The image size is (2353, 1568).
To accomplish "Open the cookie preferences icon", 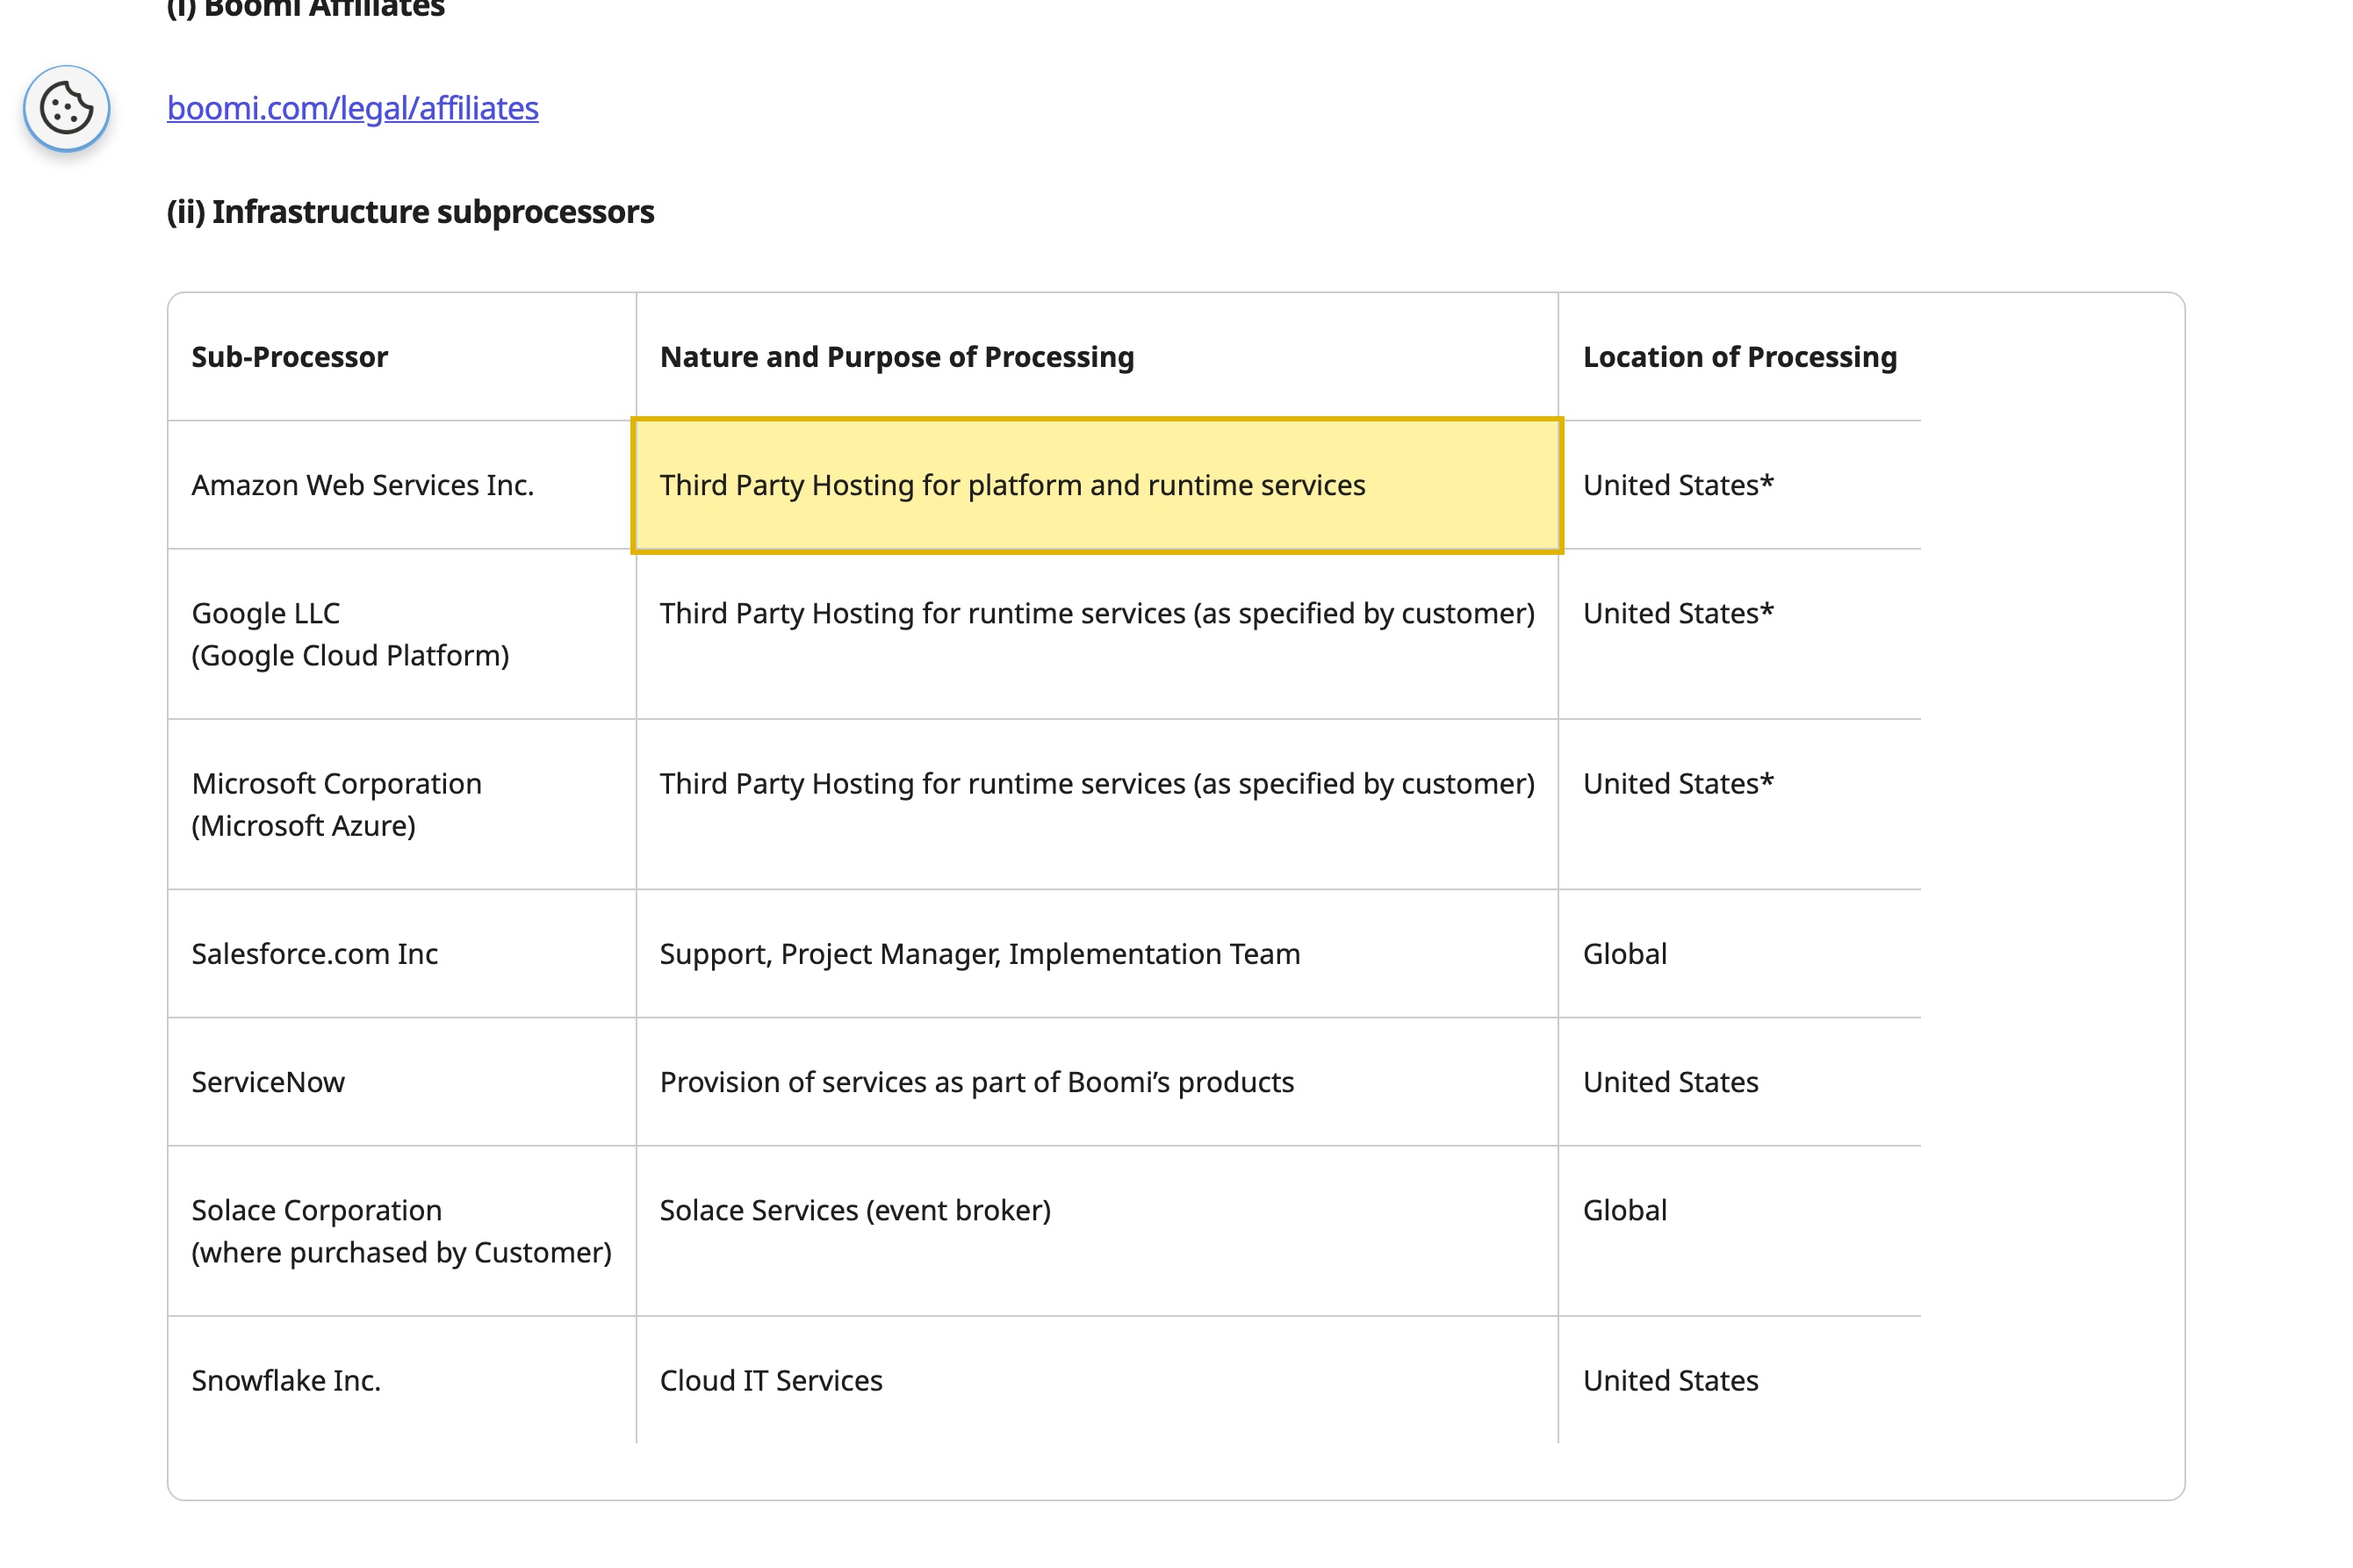I will 66,108.
